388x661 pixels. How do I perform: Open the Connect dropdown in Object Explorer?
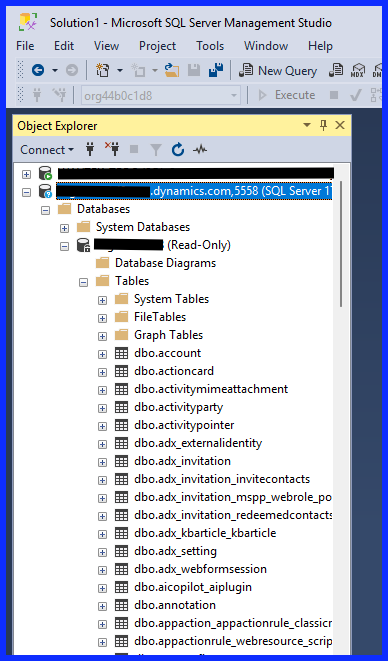click(47, 150)
